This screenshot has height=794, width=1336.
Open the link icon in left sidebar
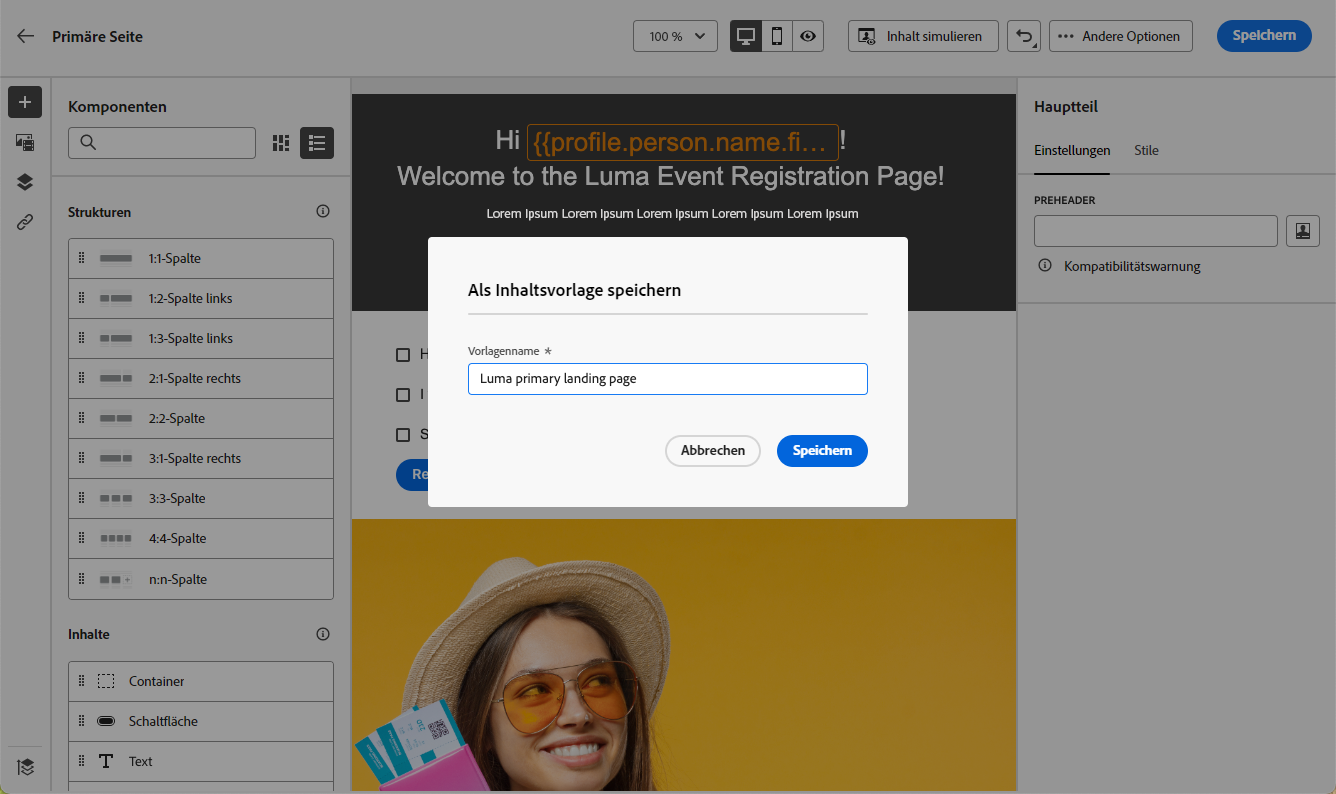click(25, 222)
